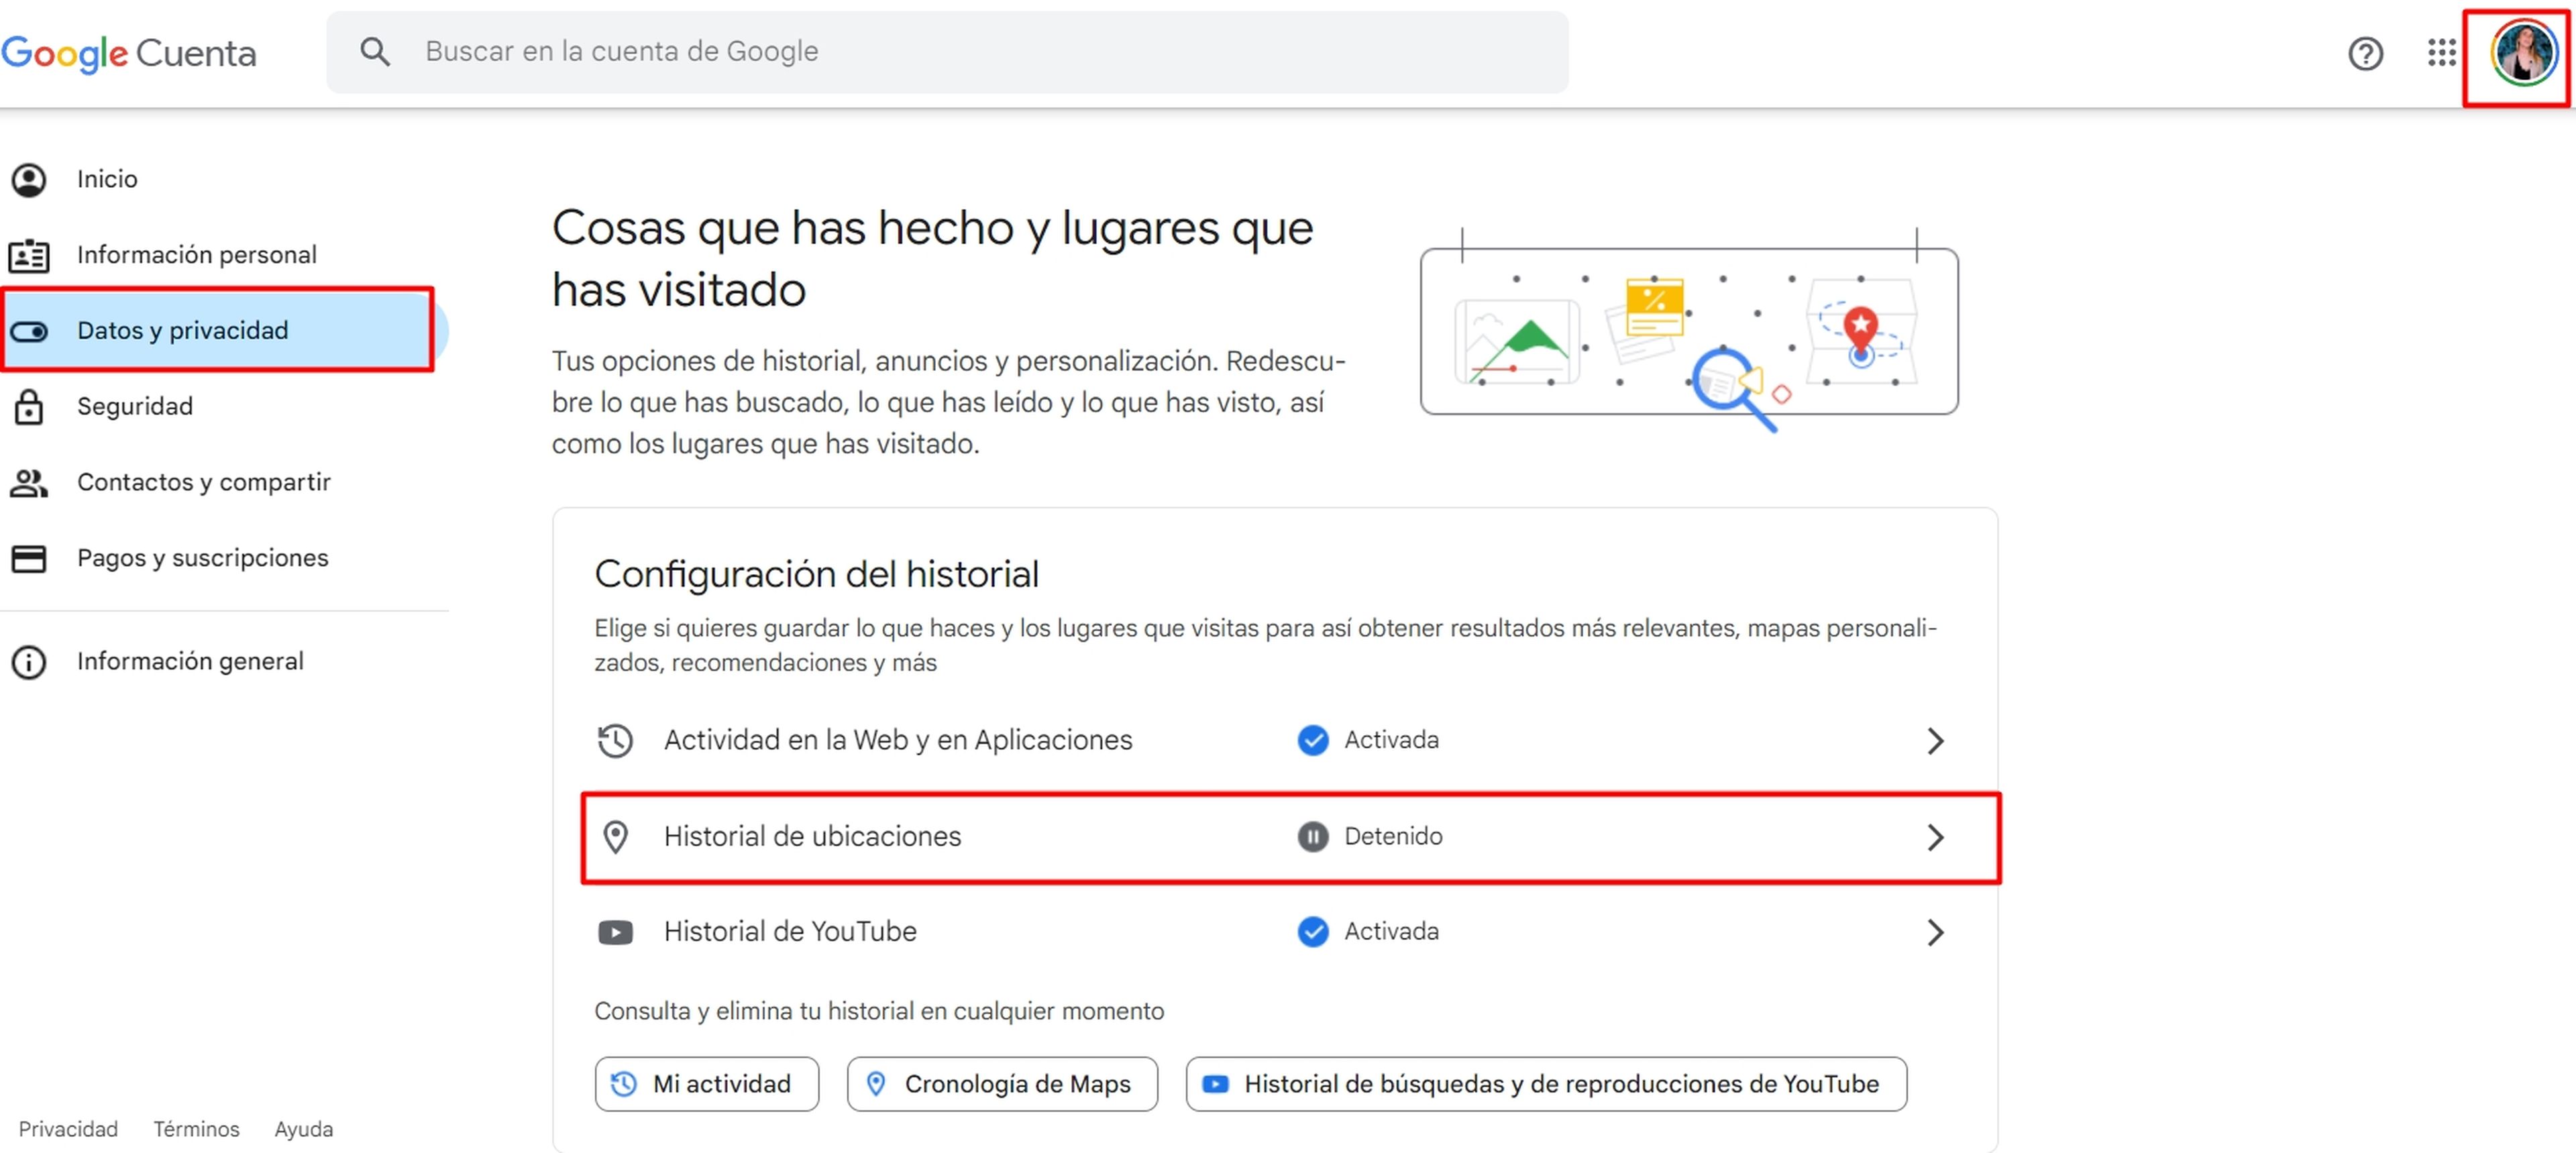Open the Google apps grid icon

pyautogui.click(x=2441, y=53)
